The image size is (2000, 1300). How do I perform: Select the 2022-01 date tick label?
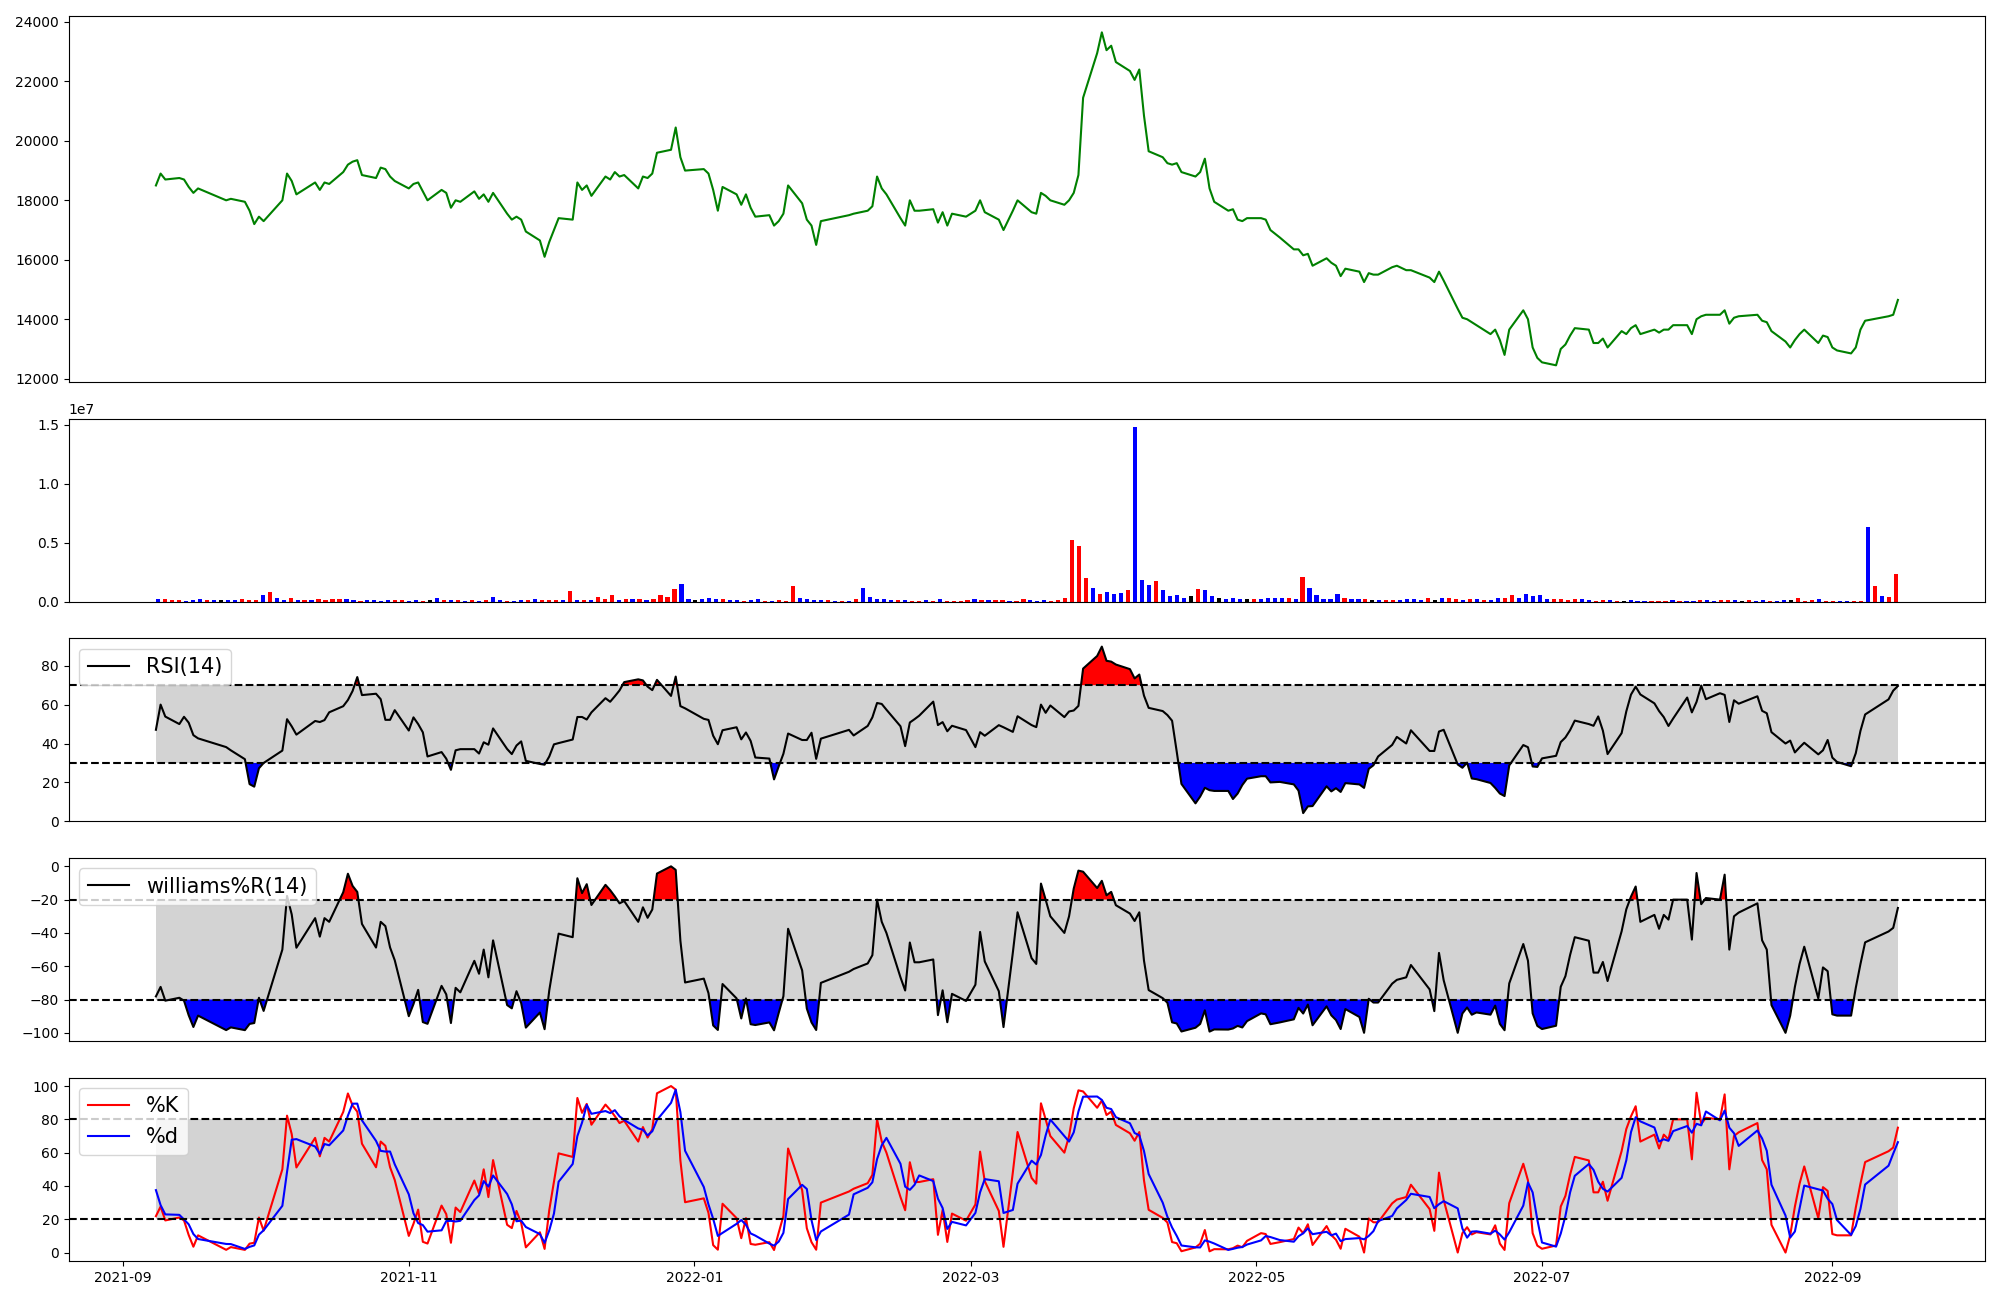click(694, 1277)
